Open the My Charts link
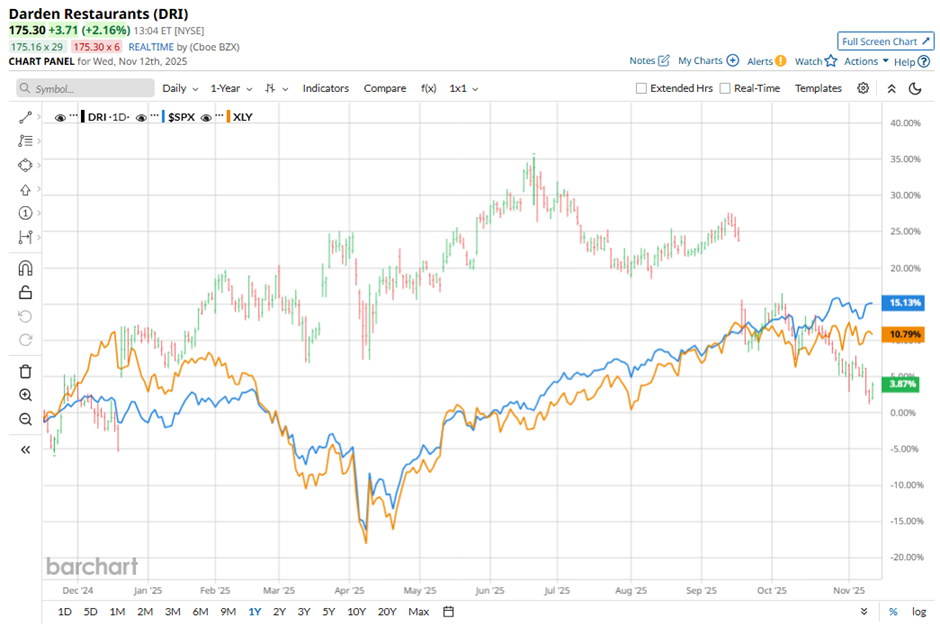Screen dimensions: 940x627 pyautogui.click(x=707, y=61)
